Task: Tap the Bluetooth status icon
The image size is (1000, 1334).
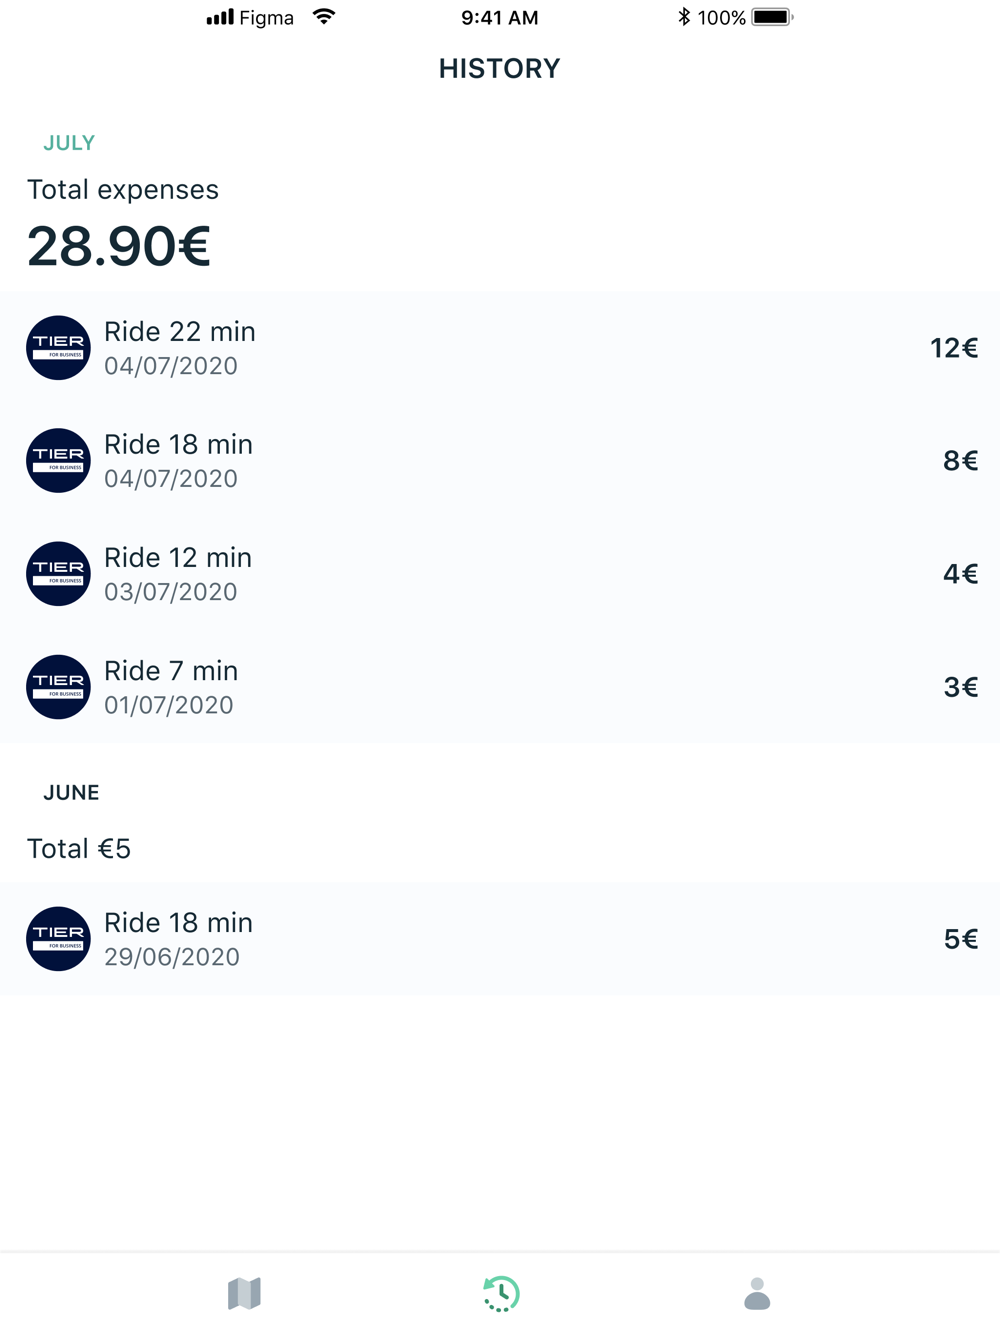Action: click(x=684, y=17)
